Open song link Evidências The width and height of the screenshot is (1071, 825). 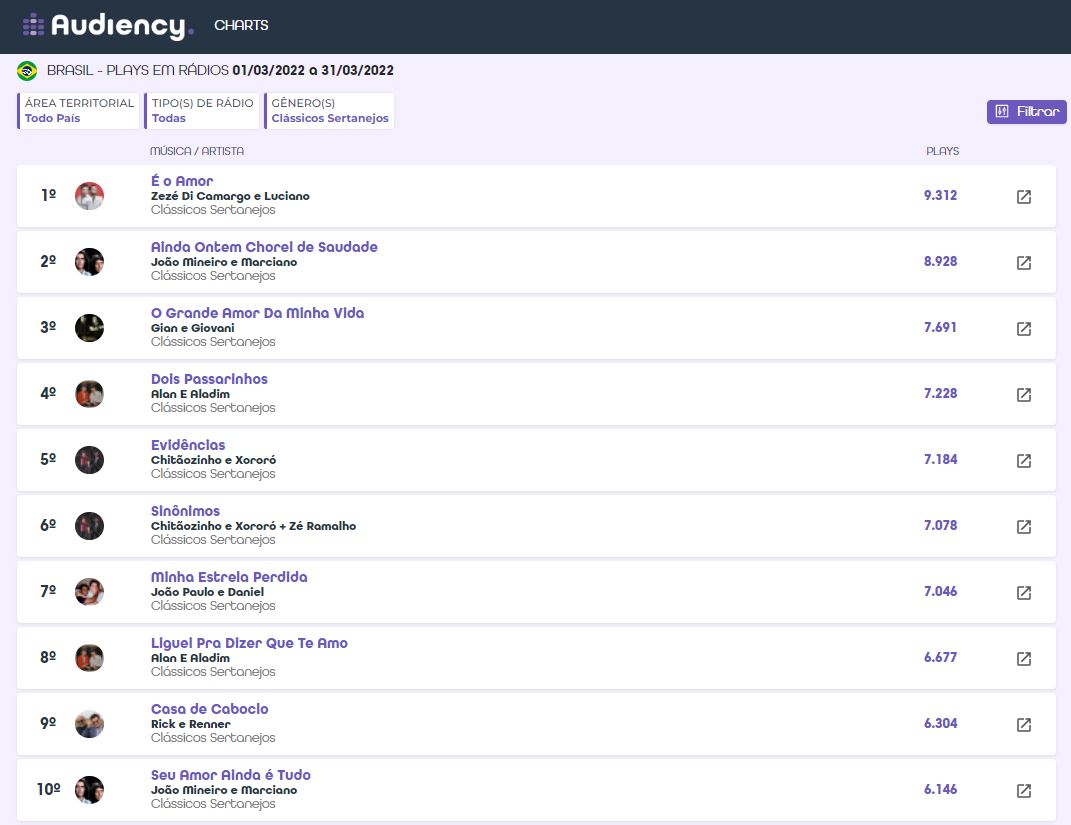pyautogui.click(x=188, y=445)
